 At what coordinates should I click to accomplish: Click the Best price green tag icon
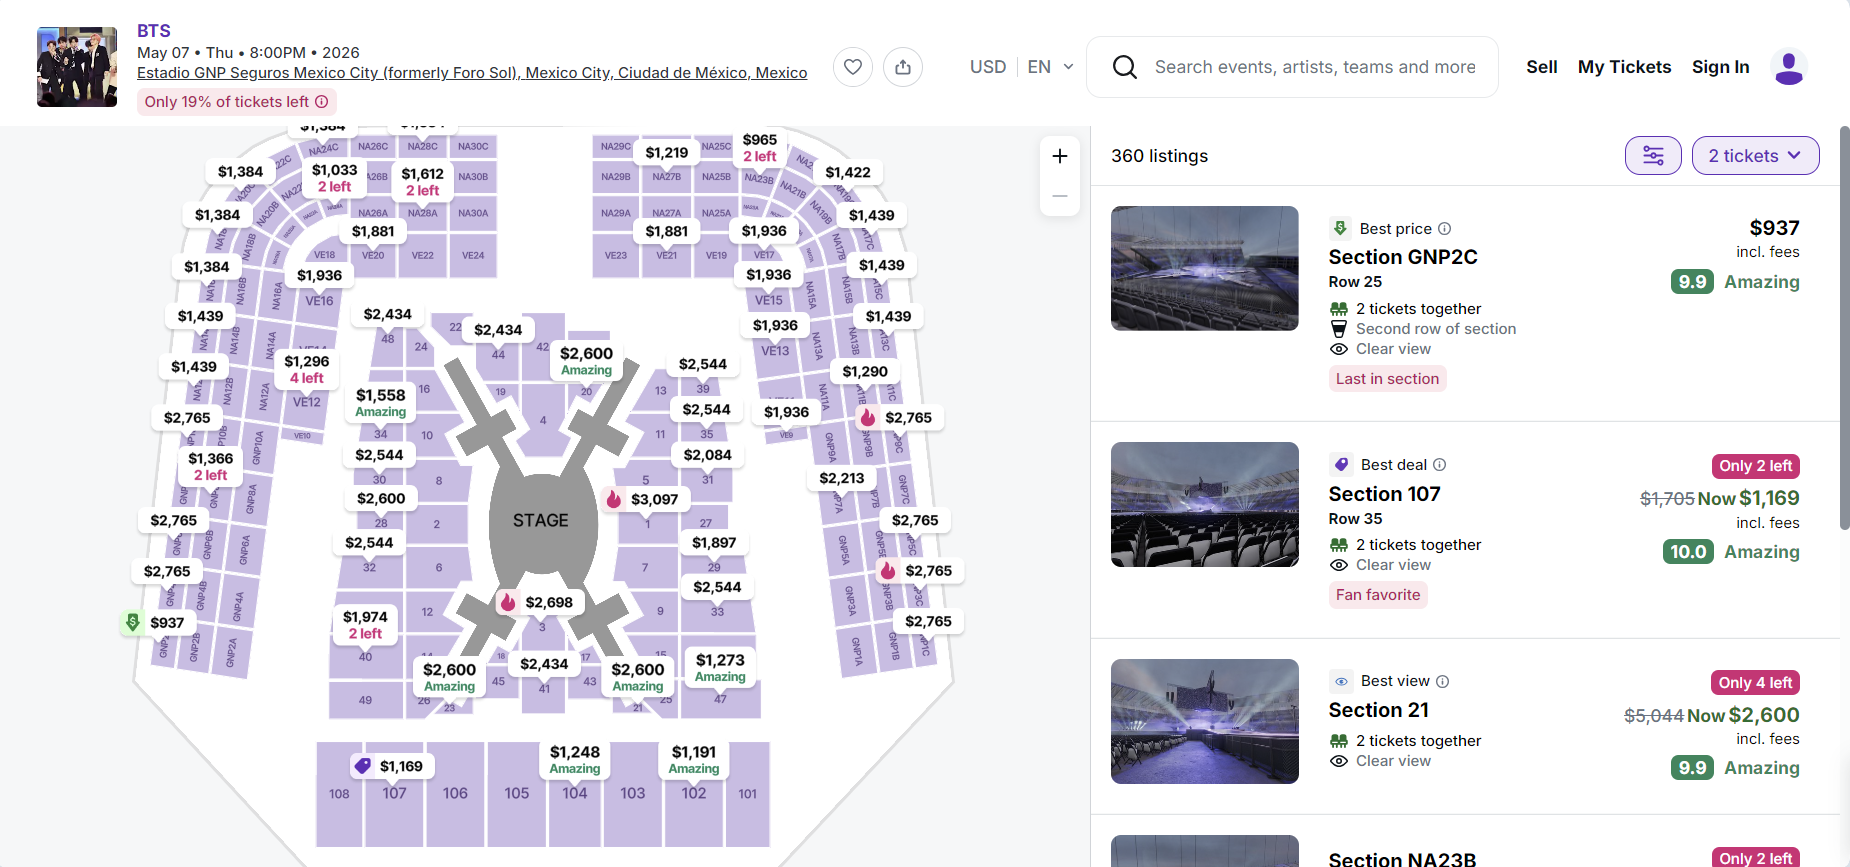point(1340,229)
